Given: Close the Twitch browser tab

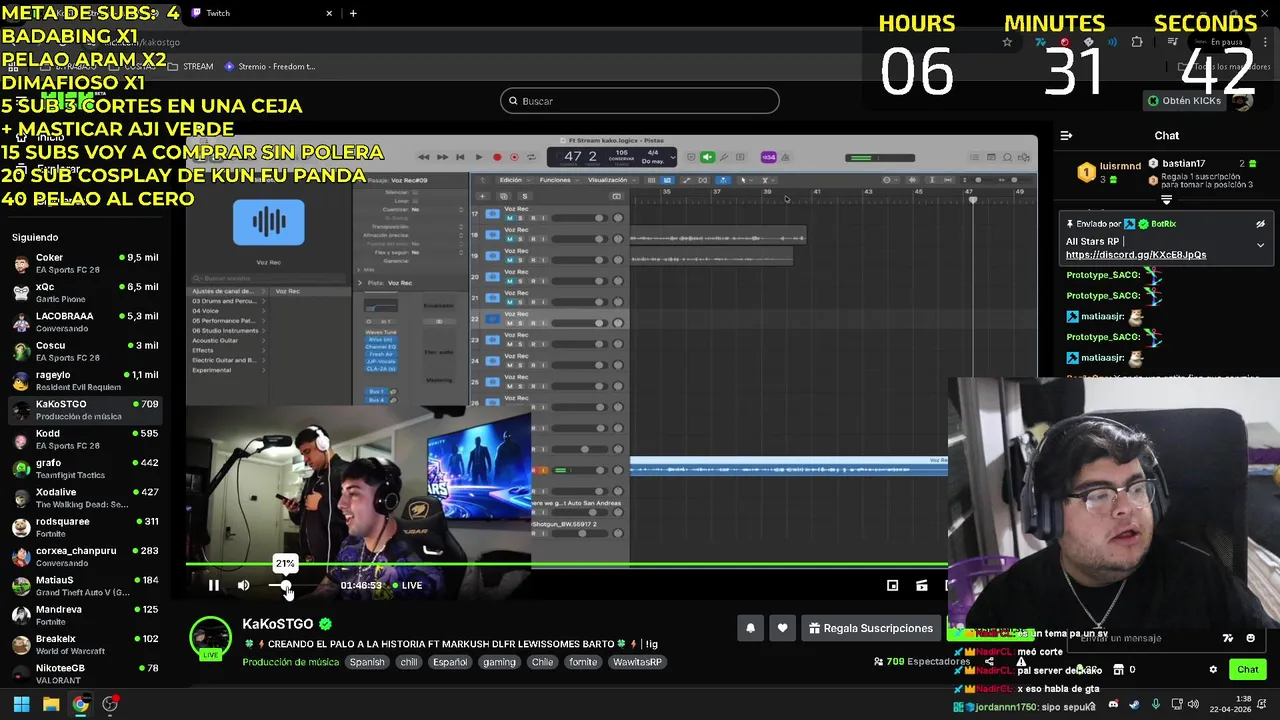Looking at the screenshot, I should [x=329, y=13].
